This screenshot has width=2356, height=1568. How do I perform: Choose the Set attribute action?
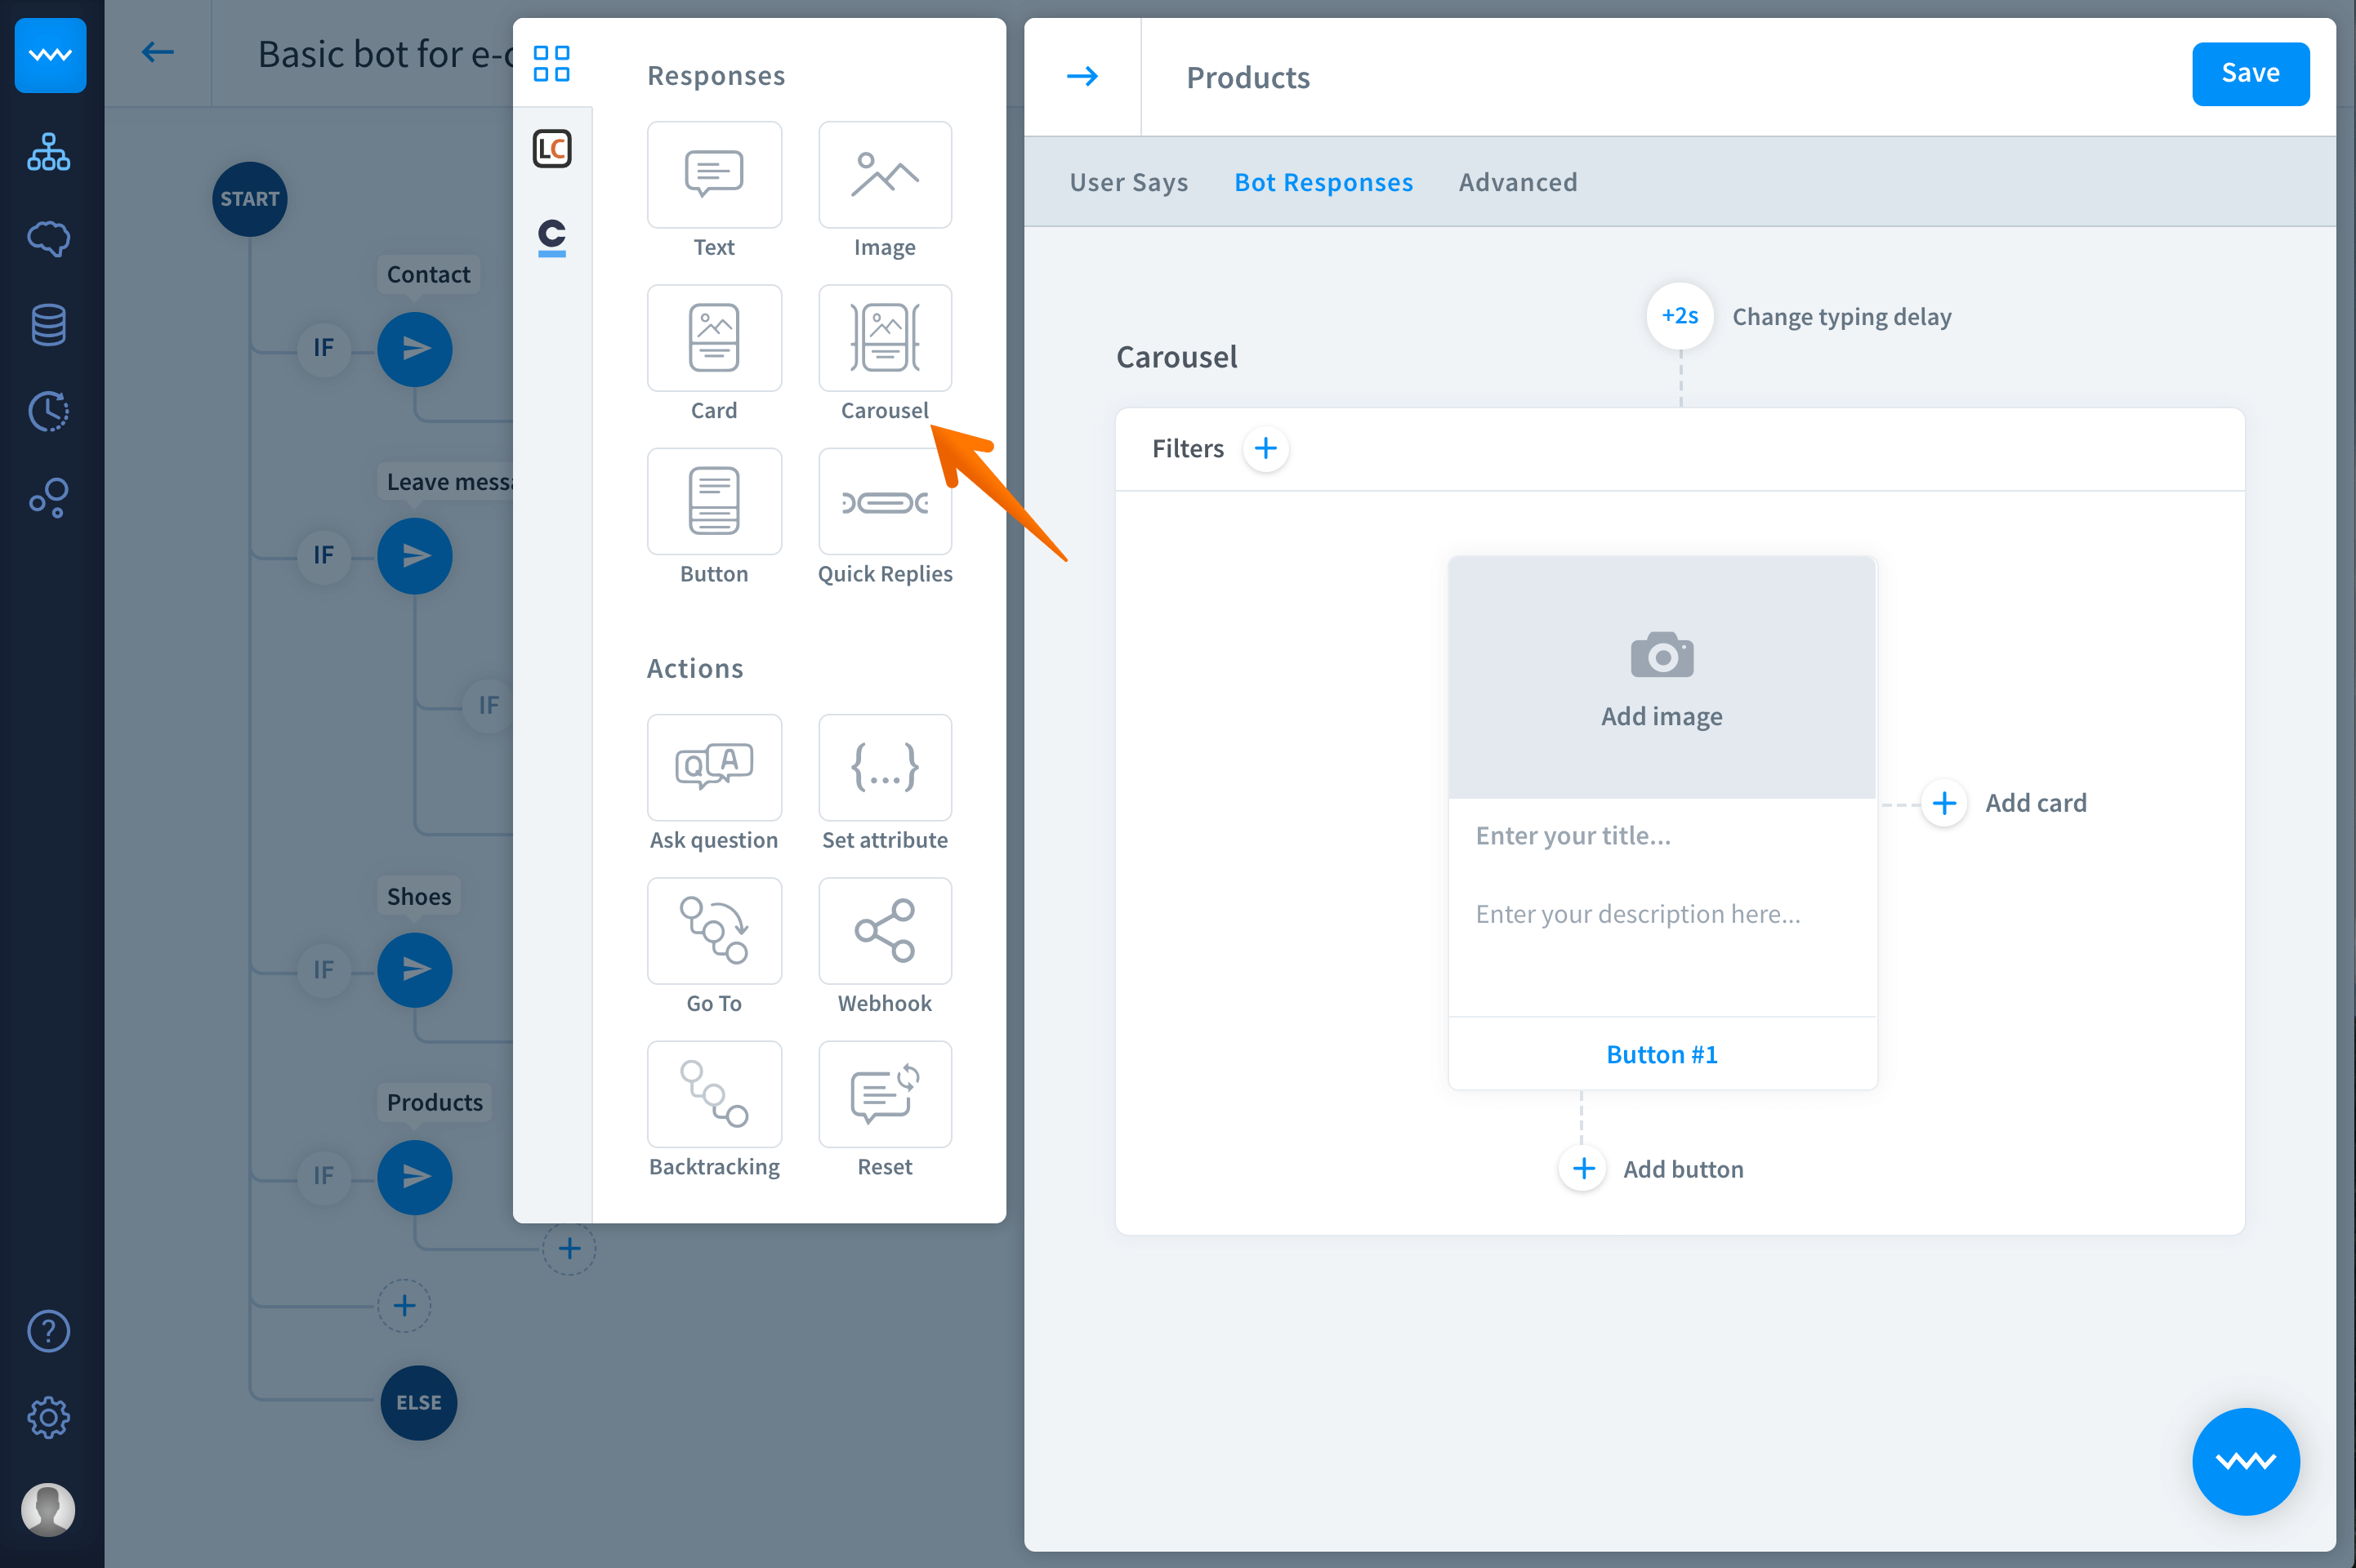point(884,768)
